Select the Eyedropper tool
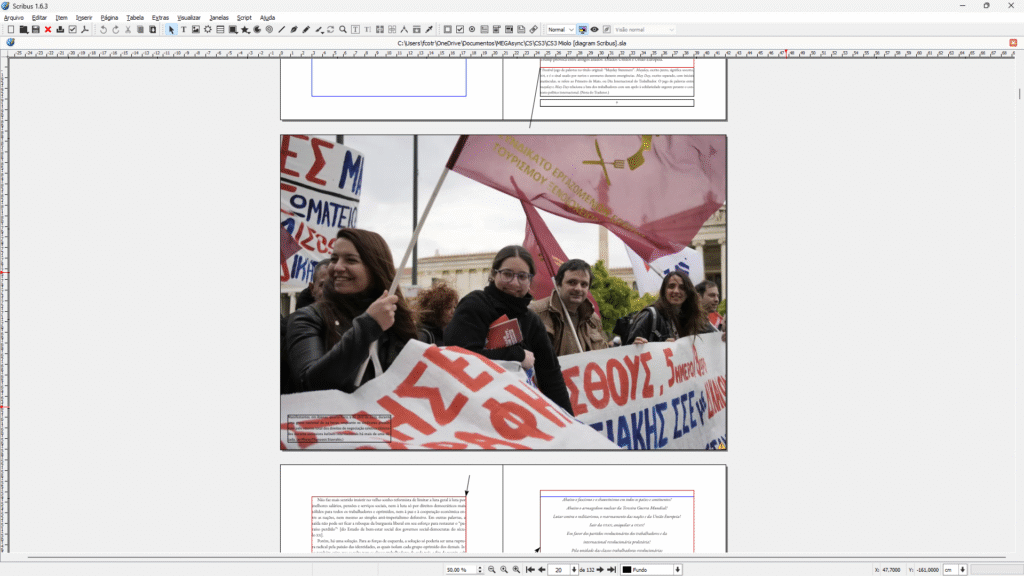 429,30
